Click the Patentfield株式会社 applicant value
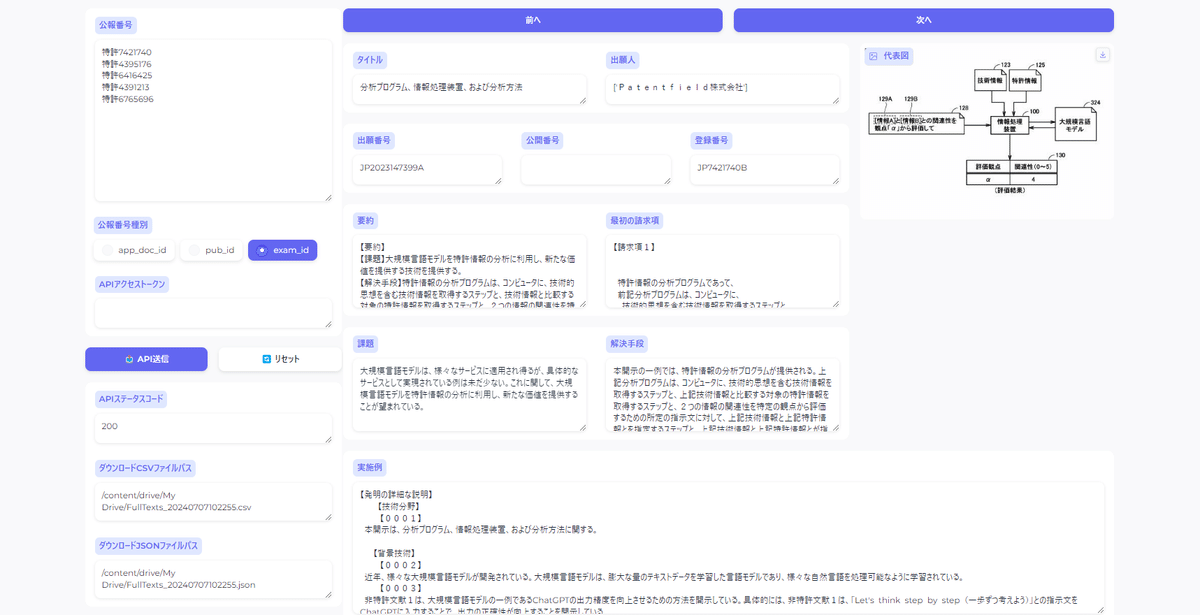Image resolution: width=1200 pixels, height=615 pixels. click(x=680, y=87)
